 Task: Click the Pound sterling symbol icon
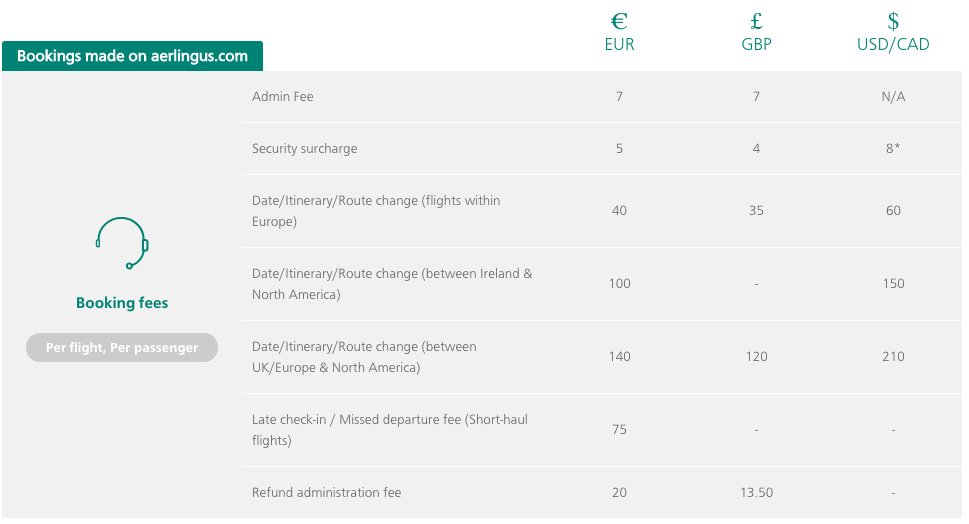click(x=756, y=21)
